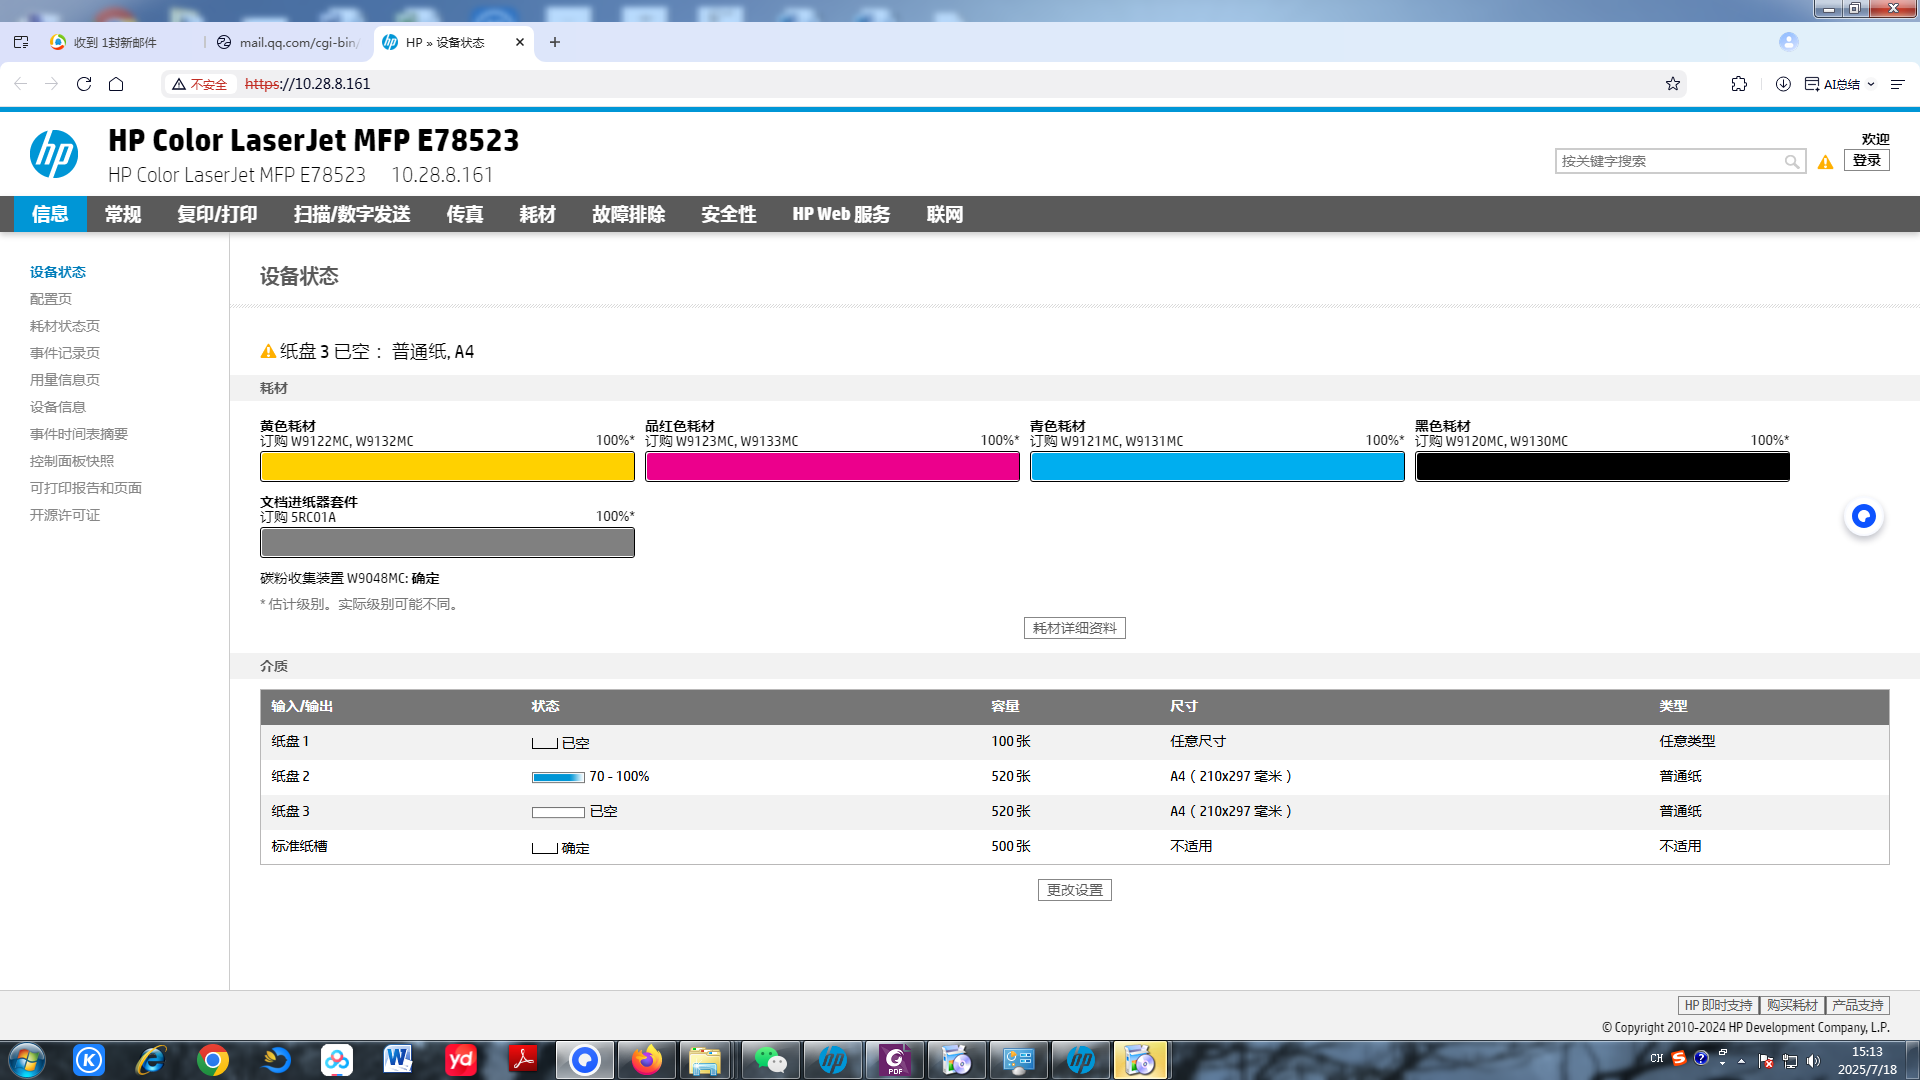This screenshot has width=1920, height=1080.
Task: Open 耗材状态页 in the left sidebar
Action: click(x=65, y=326)
